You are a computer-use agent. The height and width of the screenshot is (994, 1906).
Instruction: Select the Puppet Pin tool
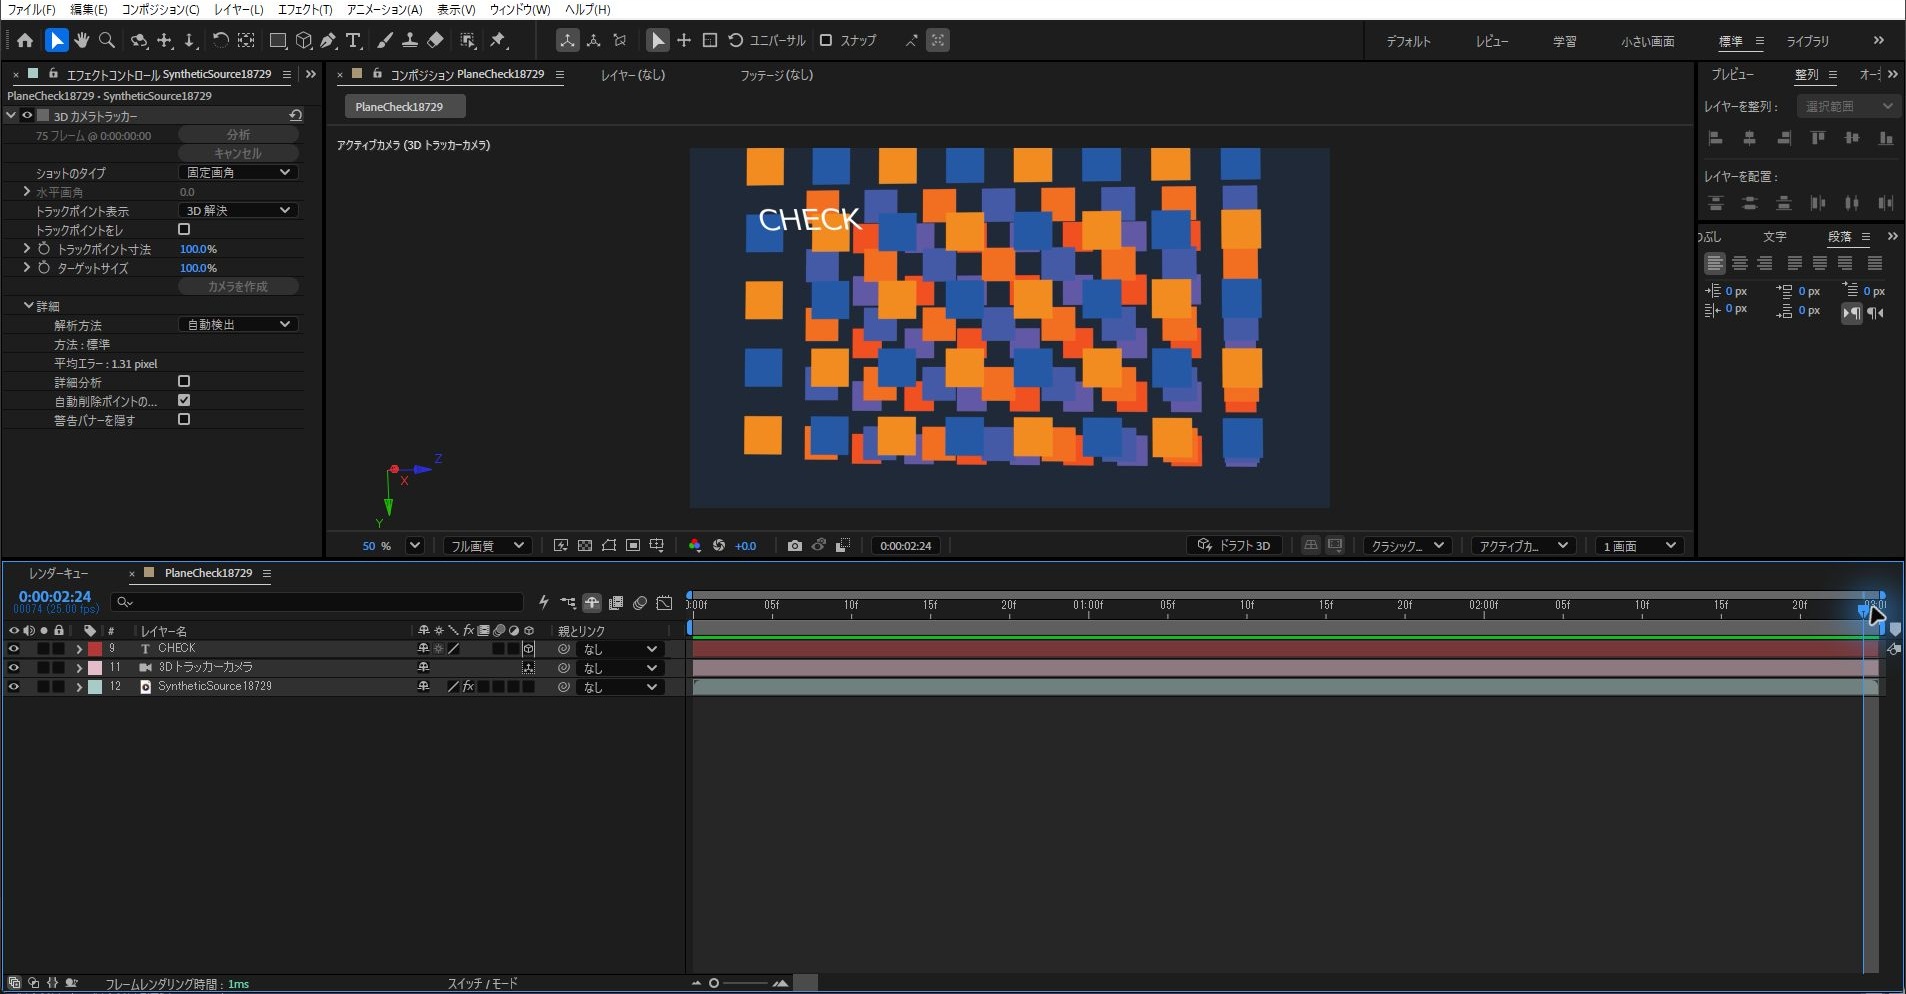(498, 41)
